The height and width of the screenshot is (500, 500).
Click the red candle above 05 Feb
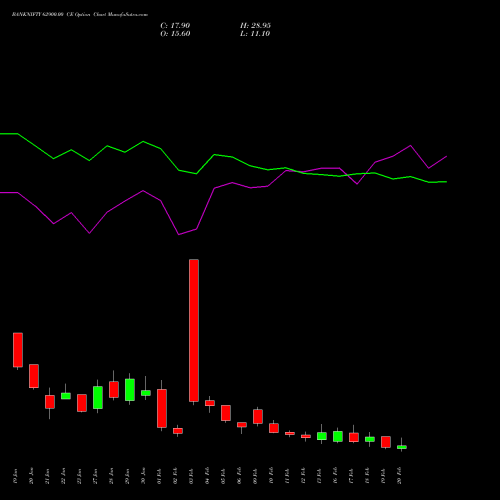[x=226, y=413]
